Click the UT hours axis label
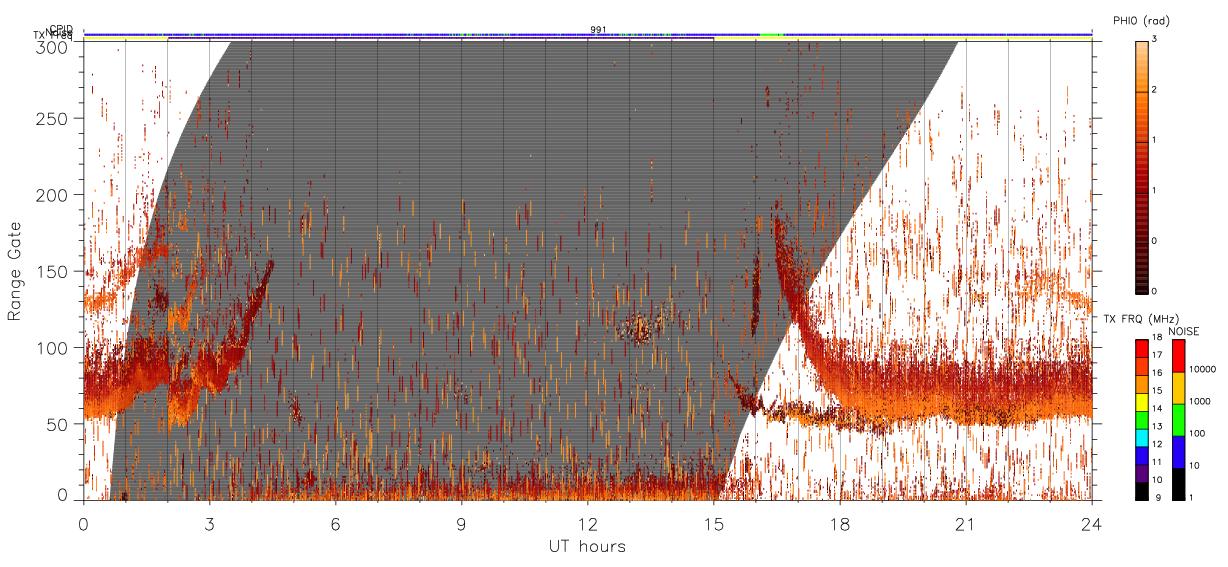 tap(587, 546)
